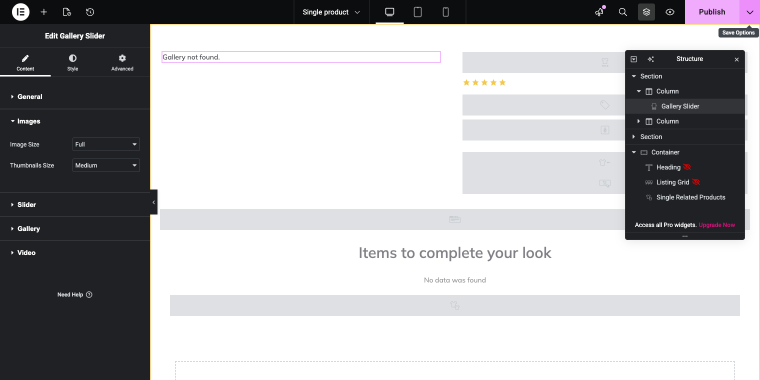Click the Listing Grid icon in Structure
Viewport: 760px width, 380px height.
click(x=649, y=183)
